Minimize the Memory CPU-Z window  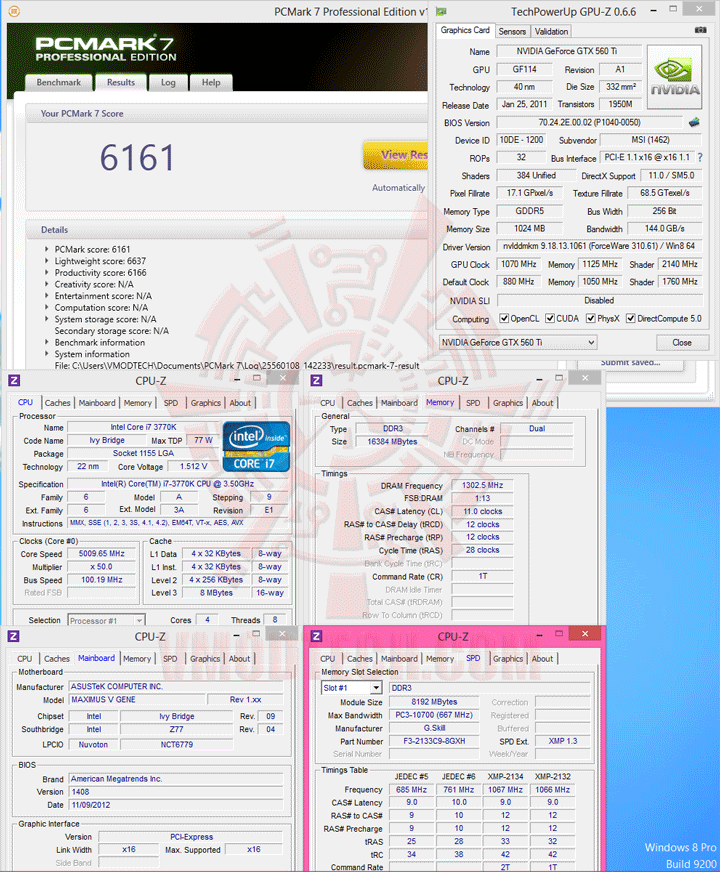click(x=539, y=379)
